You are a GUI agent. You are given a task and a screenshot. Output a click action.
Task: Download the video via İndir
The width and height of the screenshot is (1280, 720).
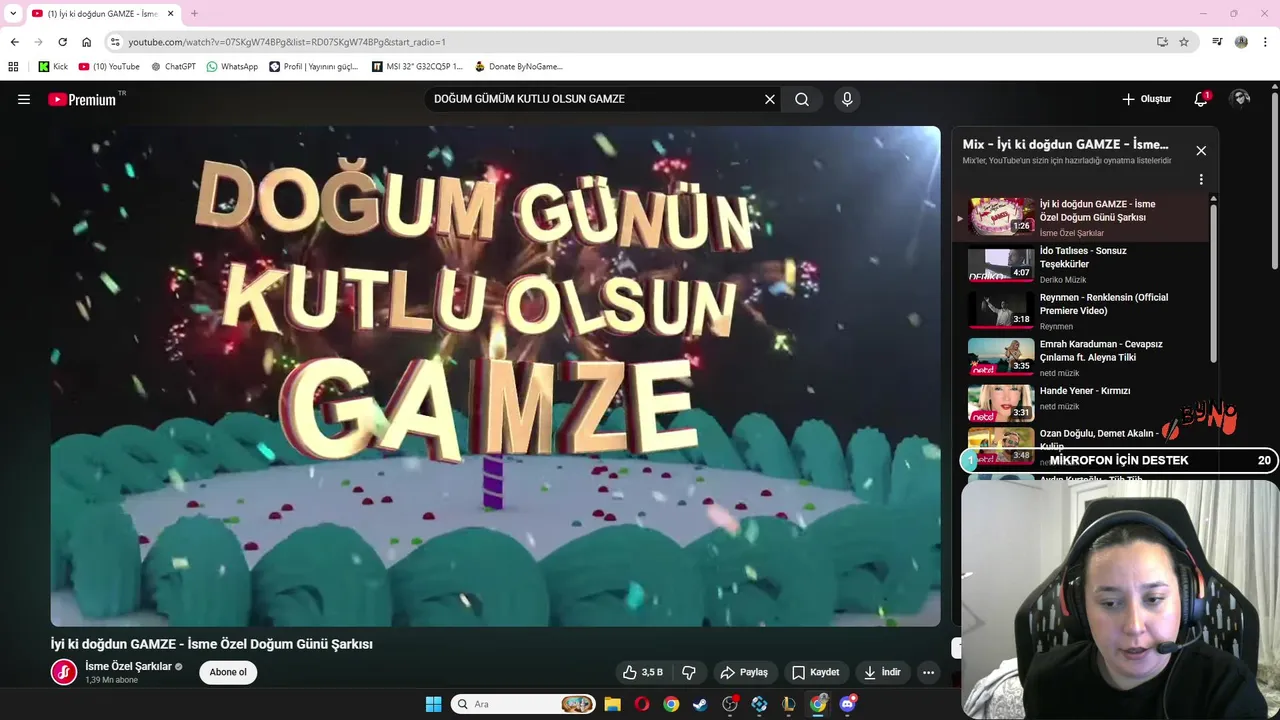click(x=883, y=672)
